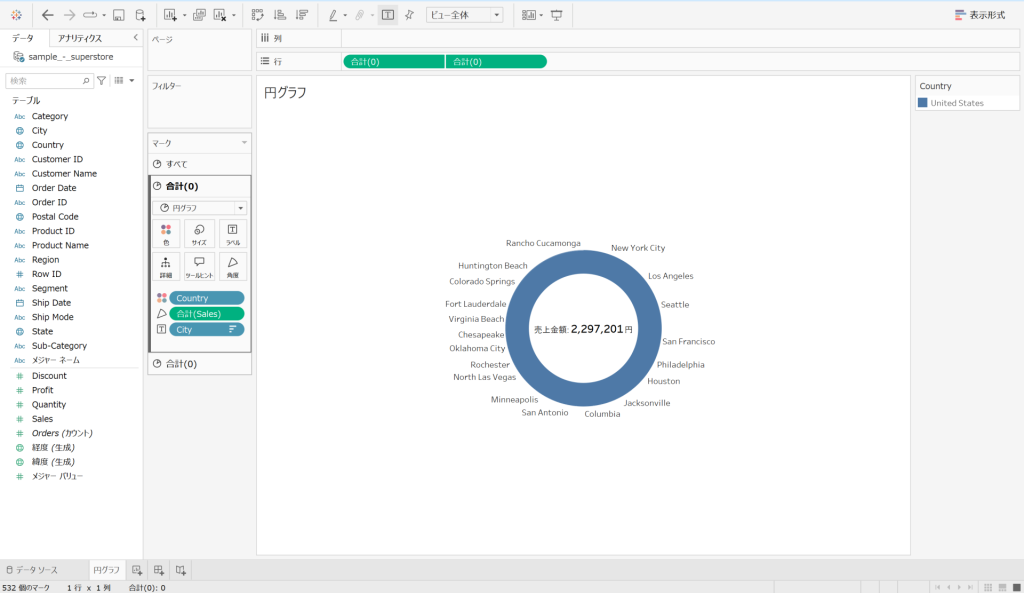1024x593 pixels.
Task: Toggle mark labels button in the toolbar
Action: (387, 15)
